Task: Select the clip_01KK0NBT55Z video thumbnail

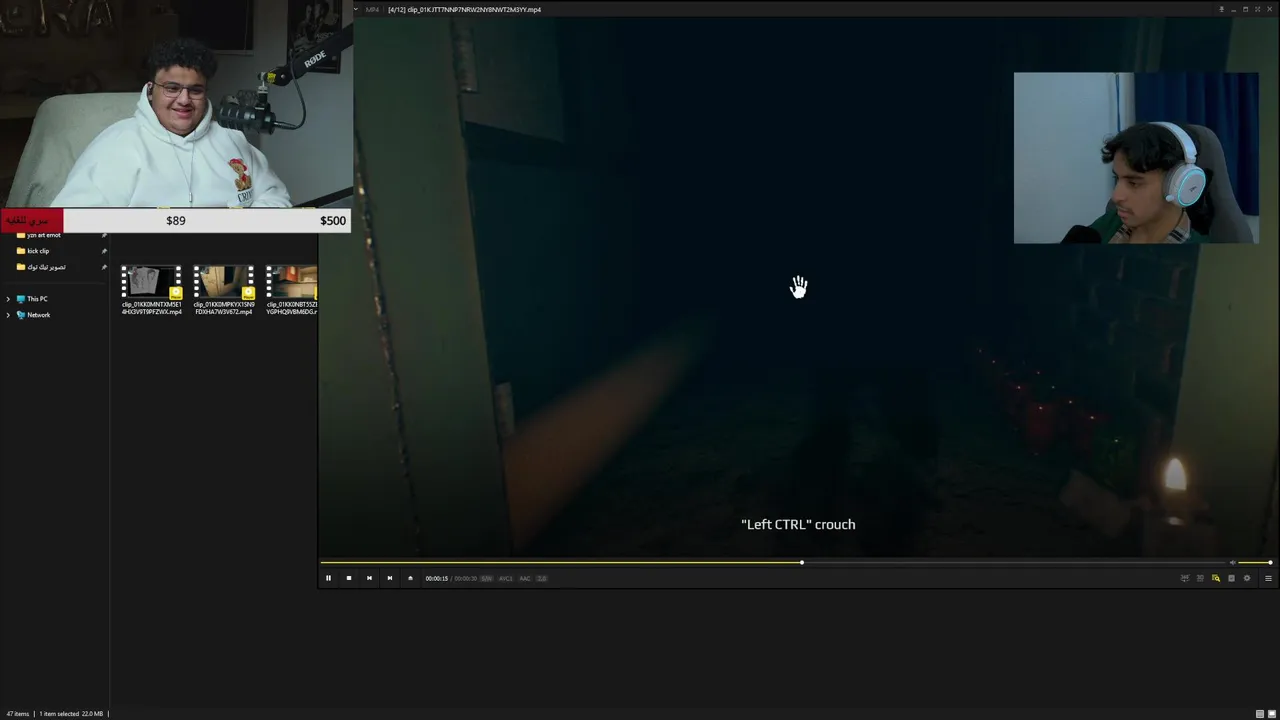Action: pyautogui.click(x=292, y=283)
